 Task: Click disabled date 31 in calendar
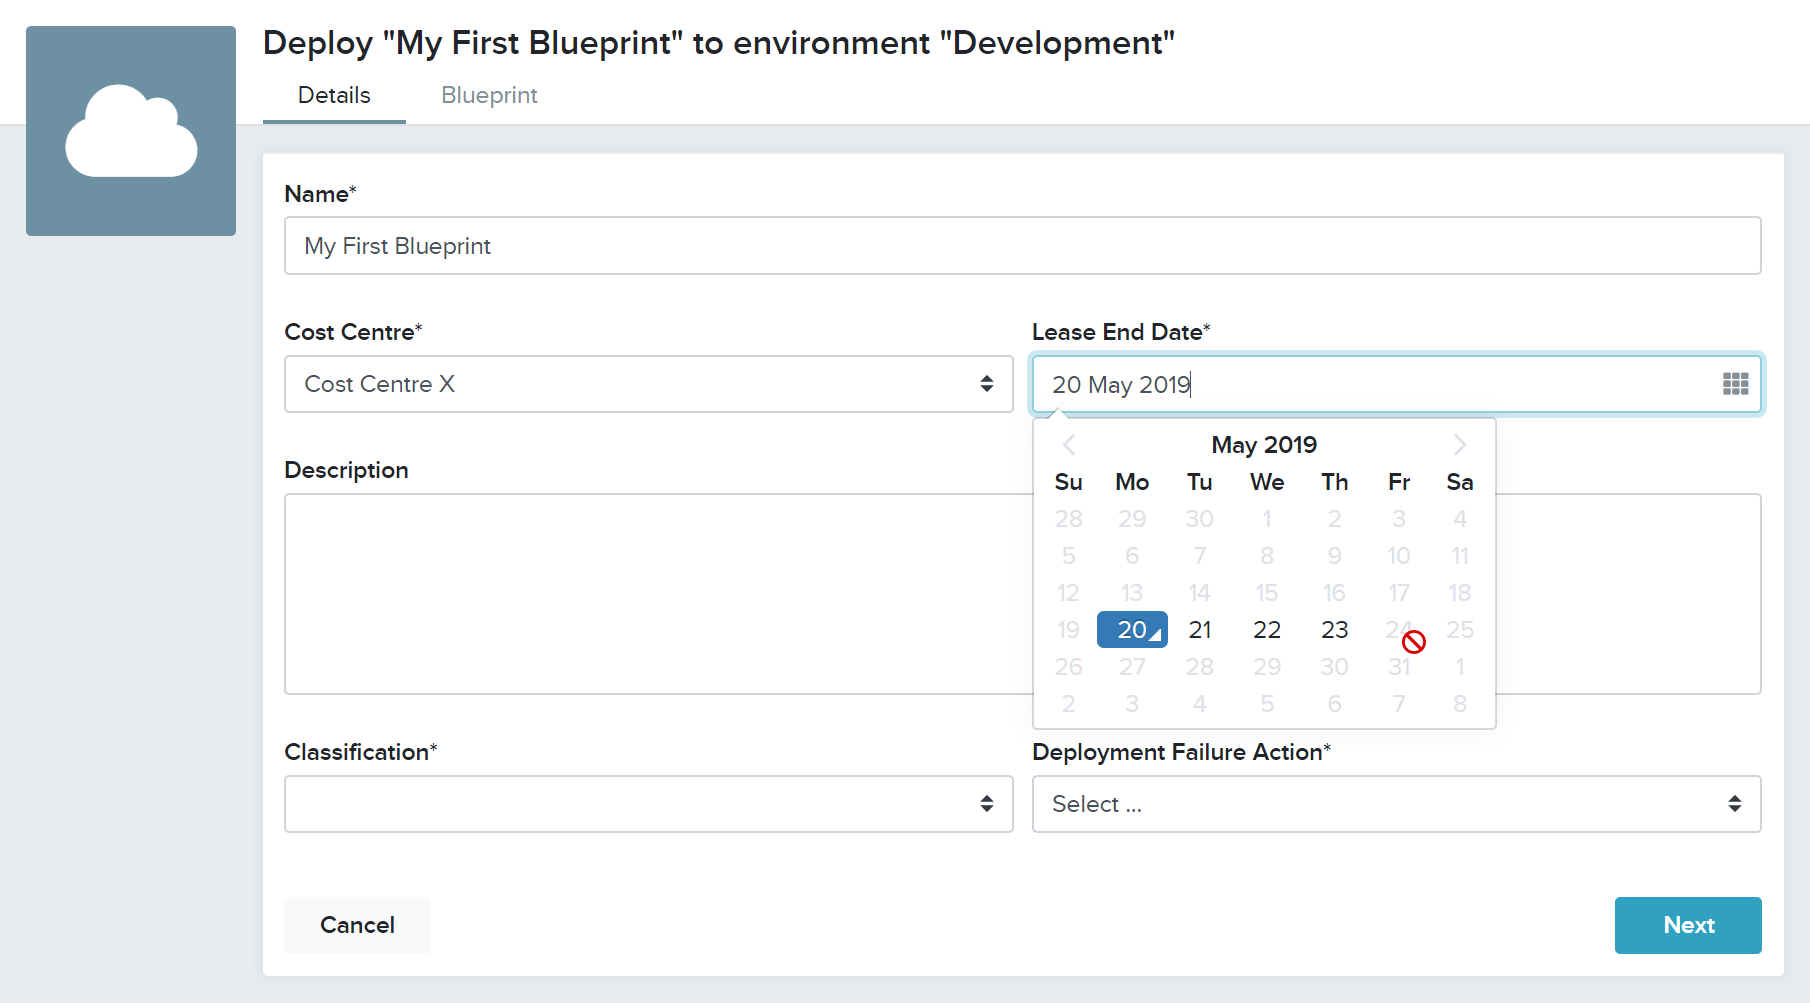point(1399,667)
